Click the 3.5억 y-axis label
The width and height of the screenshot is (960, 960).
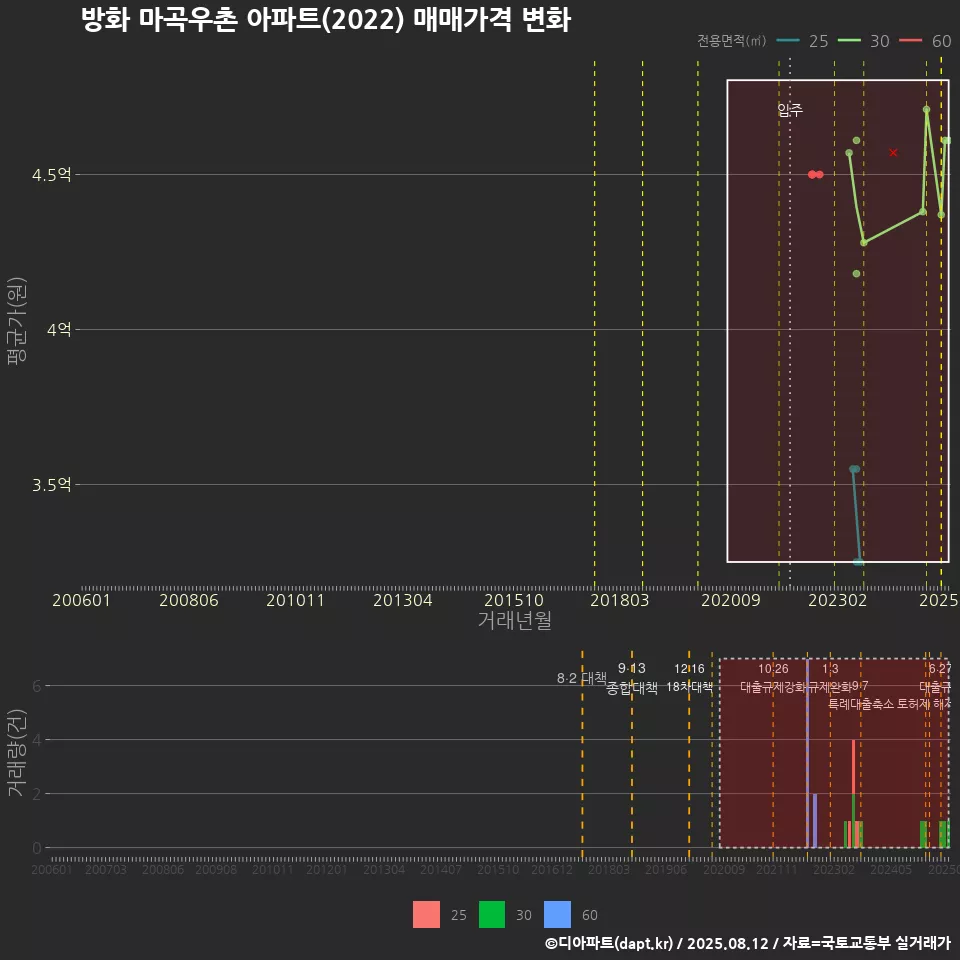pyautogui.click(x=51, y=485)
